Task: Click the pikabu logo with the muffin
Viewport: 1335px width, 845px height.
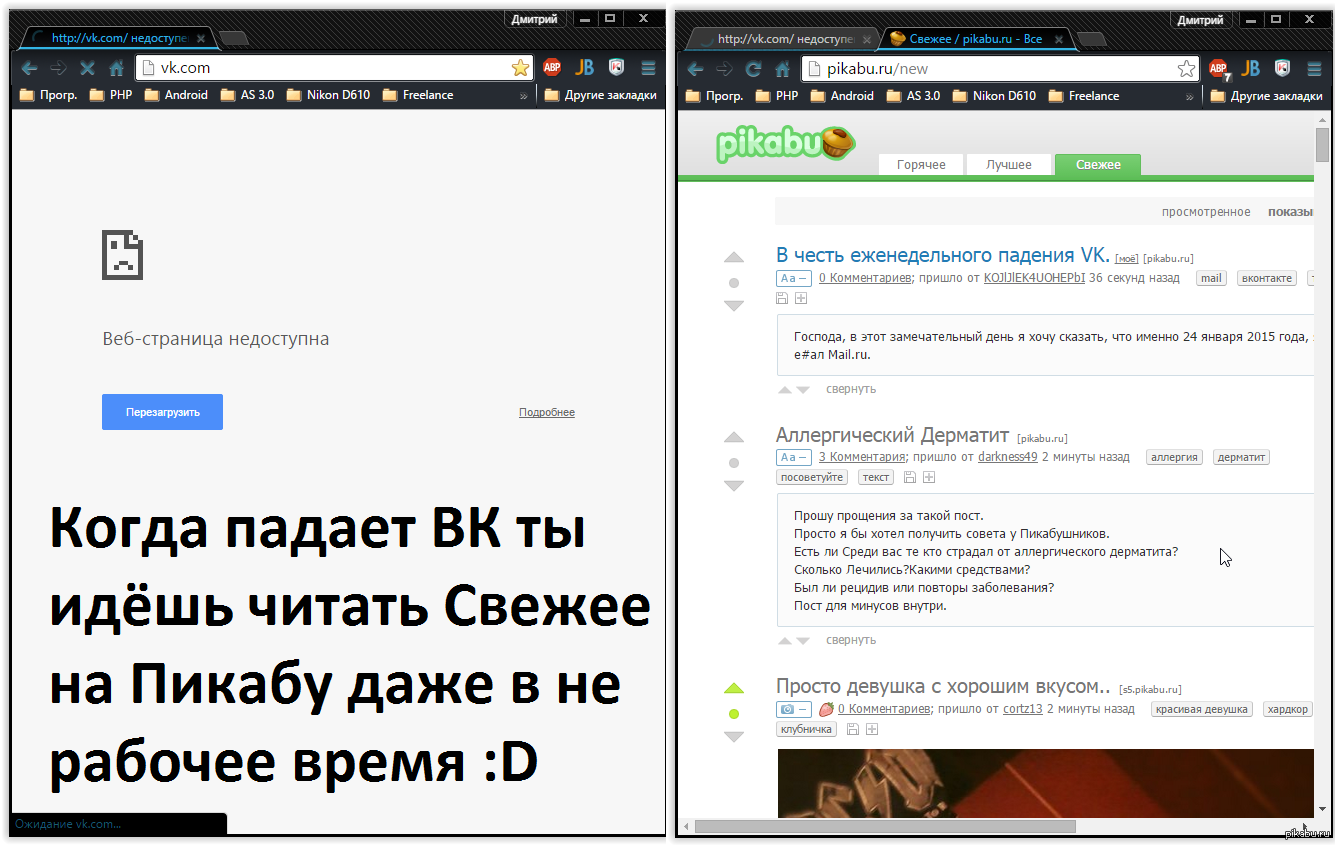Action: (786, 144)
